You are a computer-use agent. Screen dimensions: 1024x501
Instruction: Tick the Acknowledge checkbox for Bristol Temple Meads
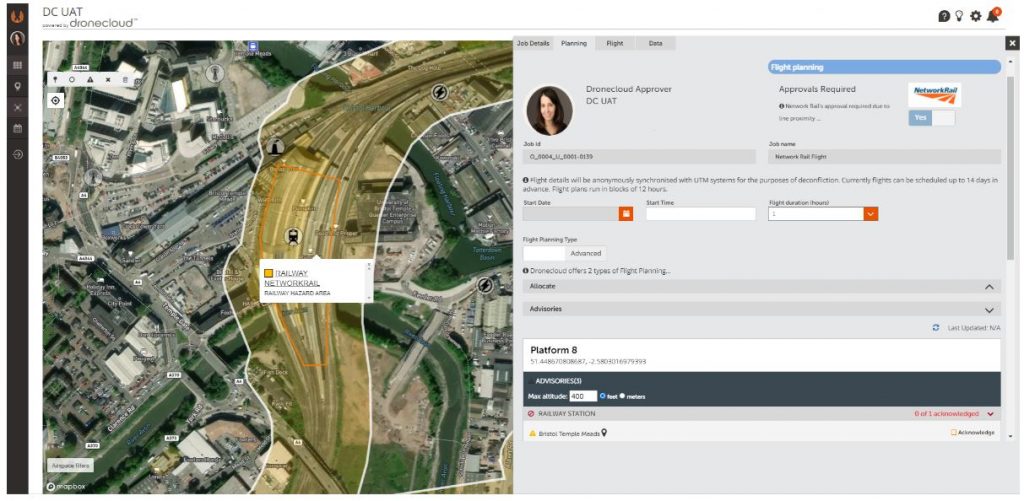[x=953, y=432]
